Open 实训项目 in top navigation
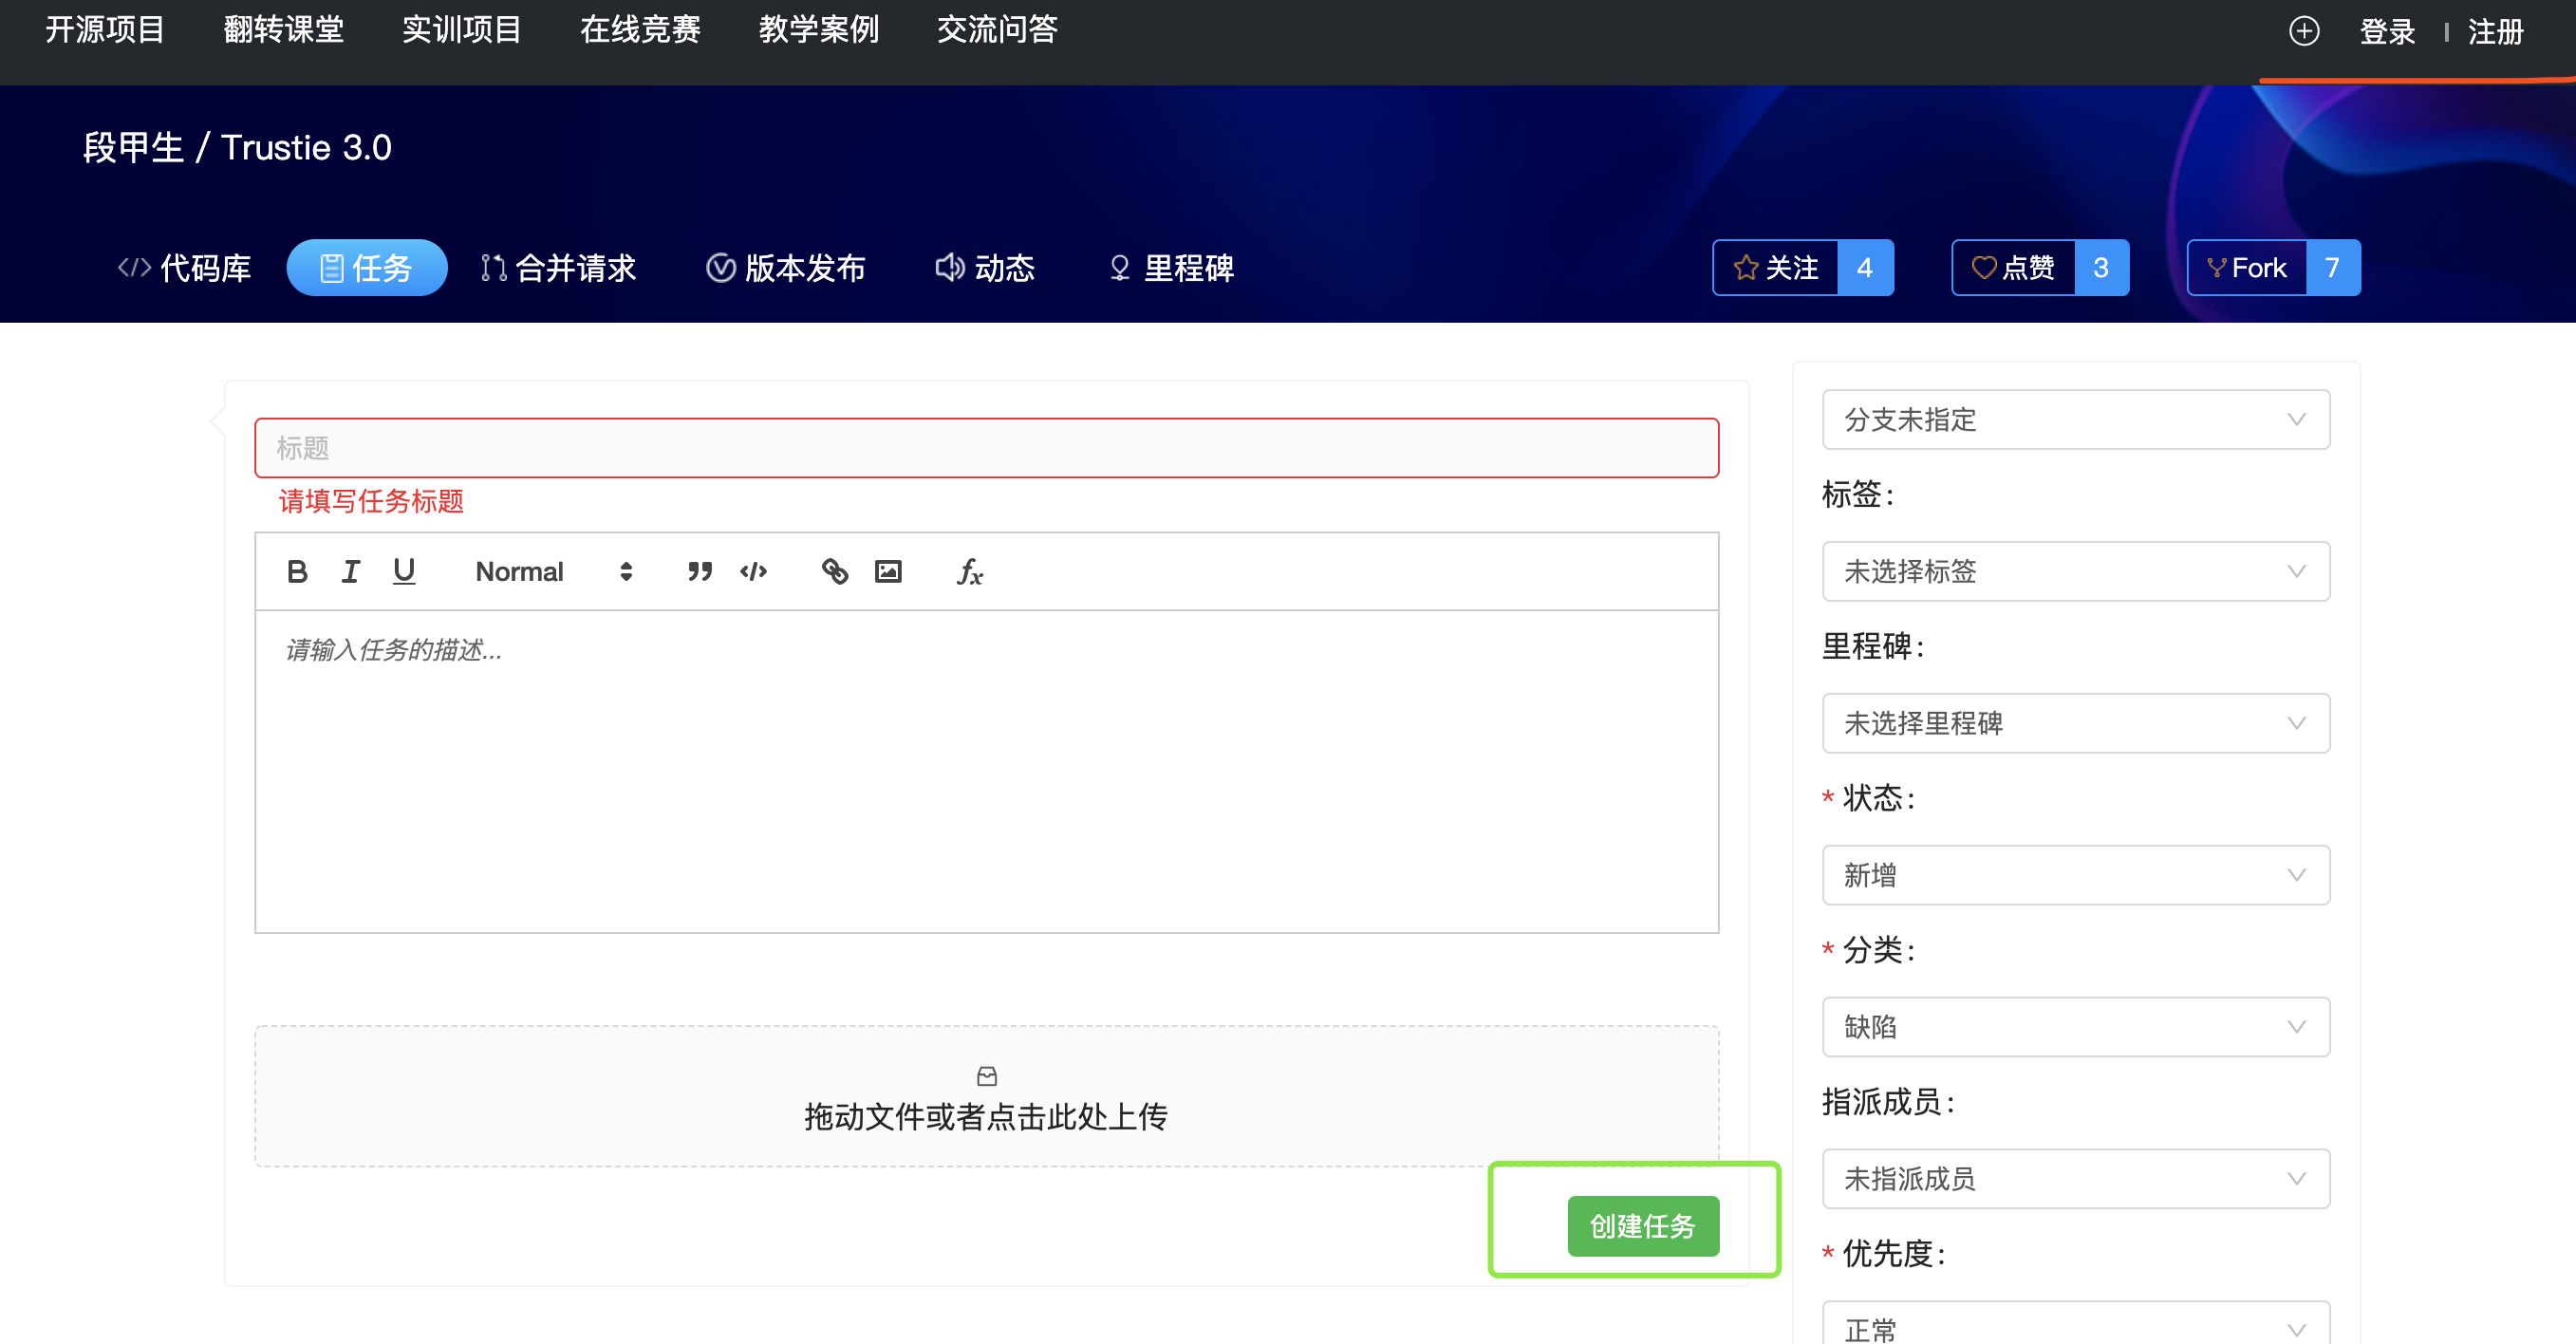 (x=462, y=30)
